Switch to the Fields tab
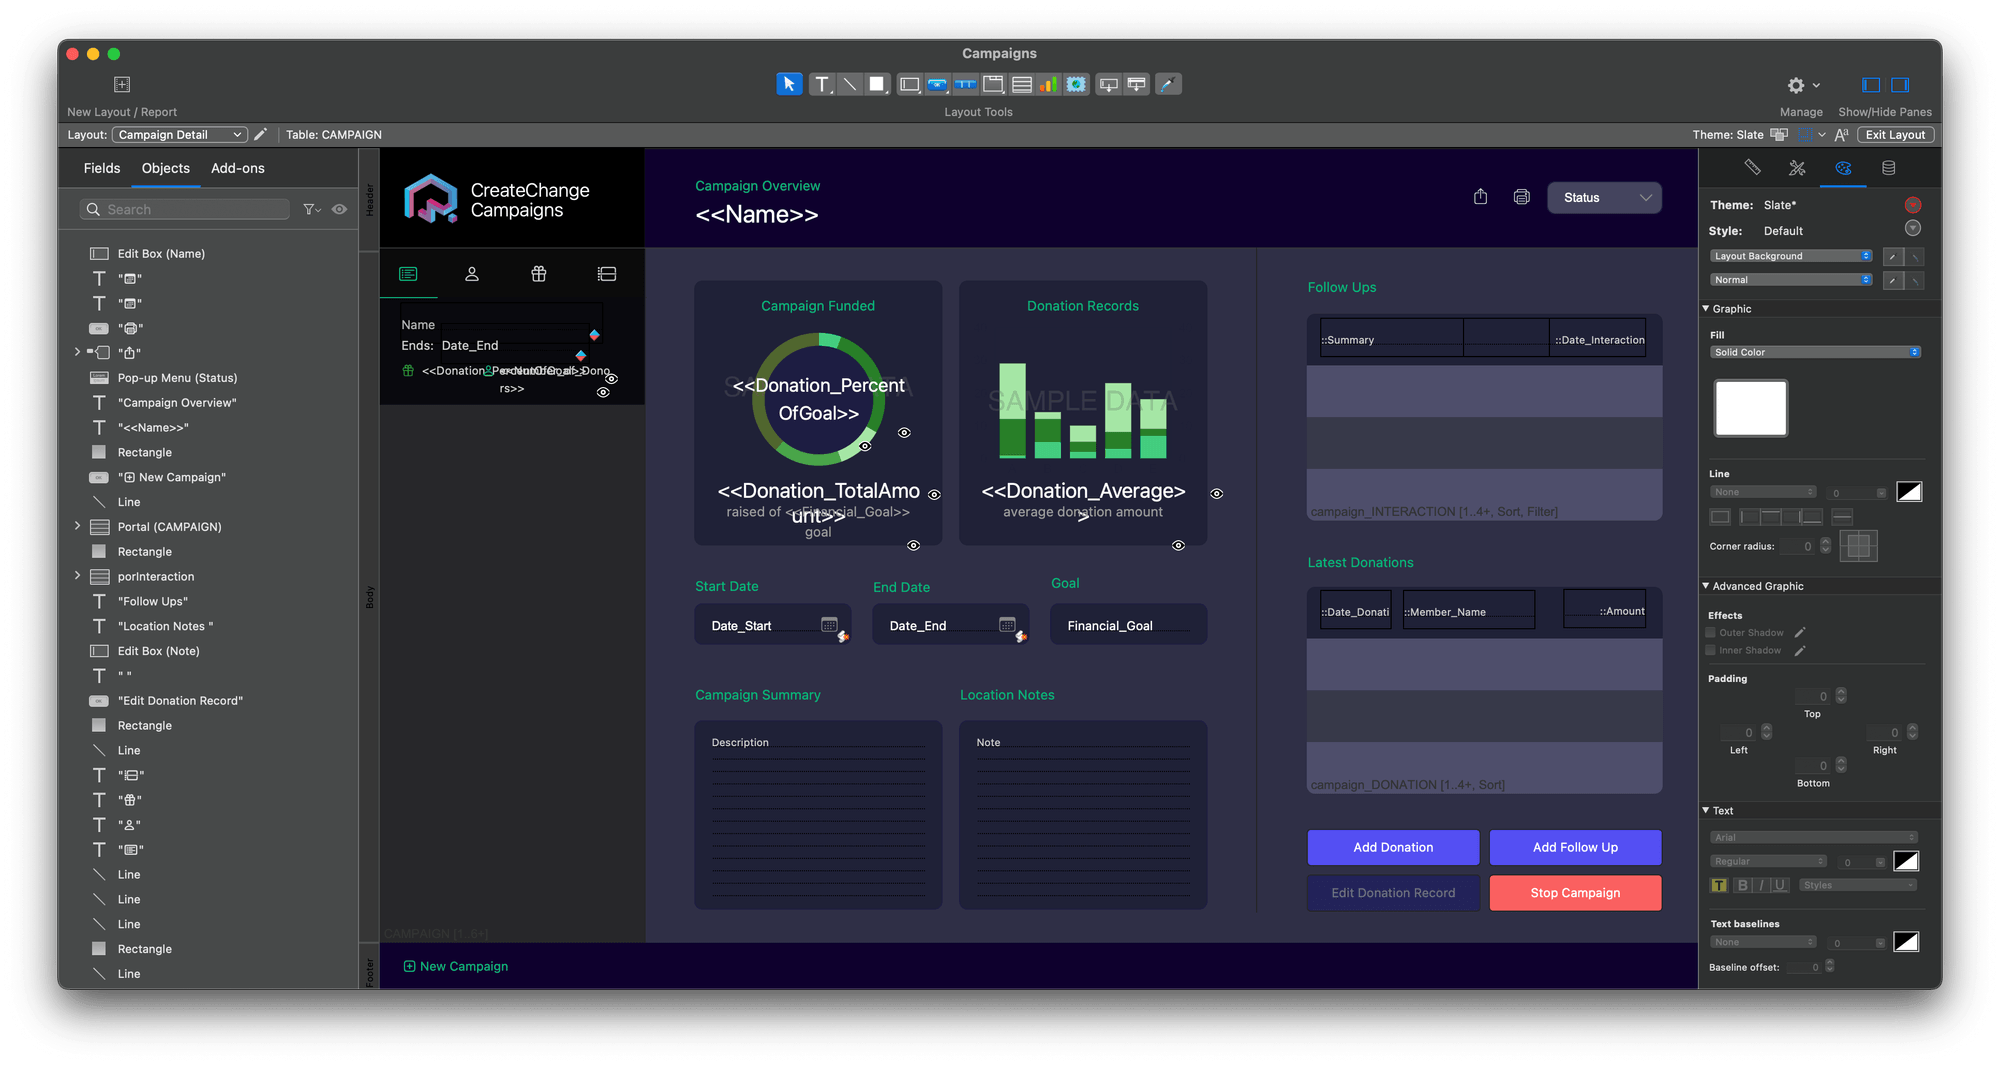Image resolution: width=2000 pixels, height=1066 pixels. tap(101, 168)
